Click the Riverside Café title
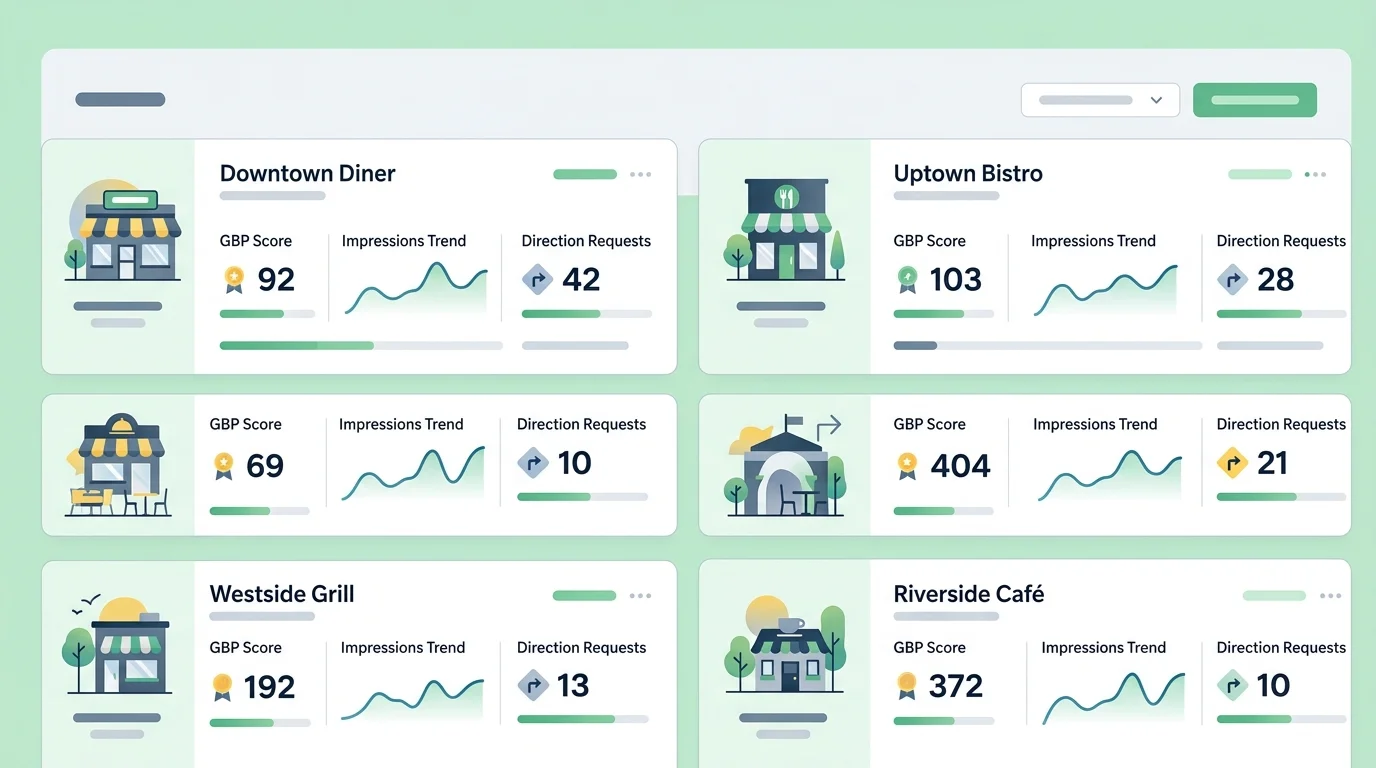Viewport: 1376px width, 768px height. click(x=968, y=594)
